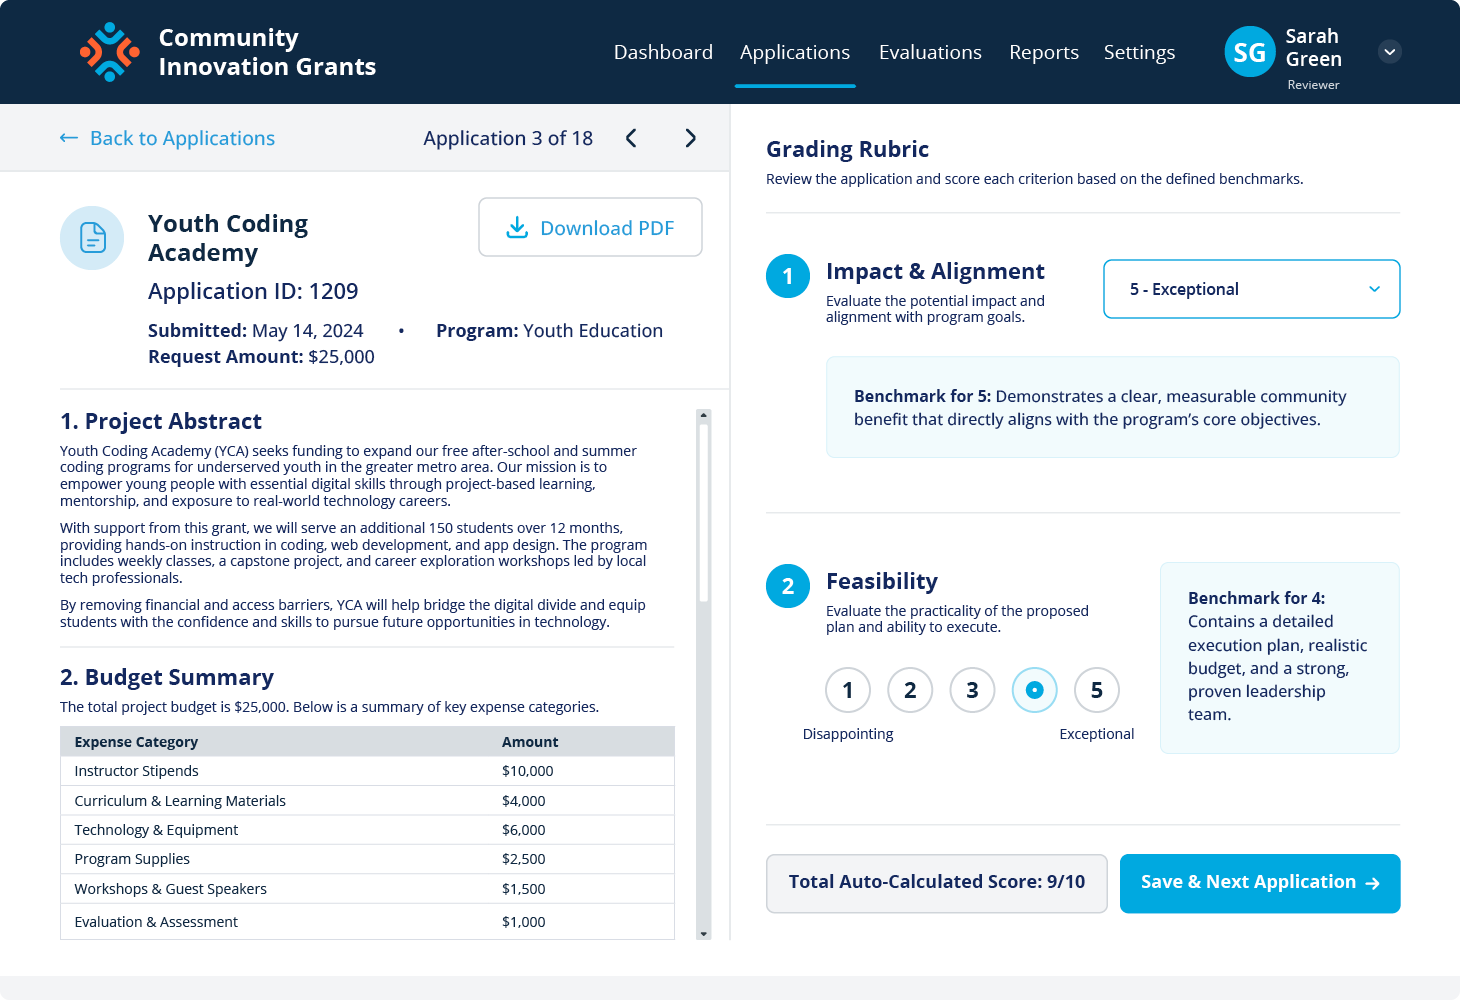Go to previous application chevron
This screenshot has height=1000, width=1460.
[x=631, y=138]
